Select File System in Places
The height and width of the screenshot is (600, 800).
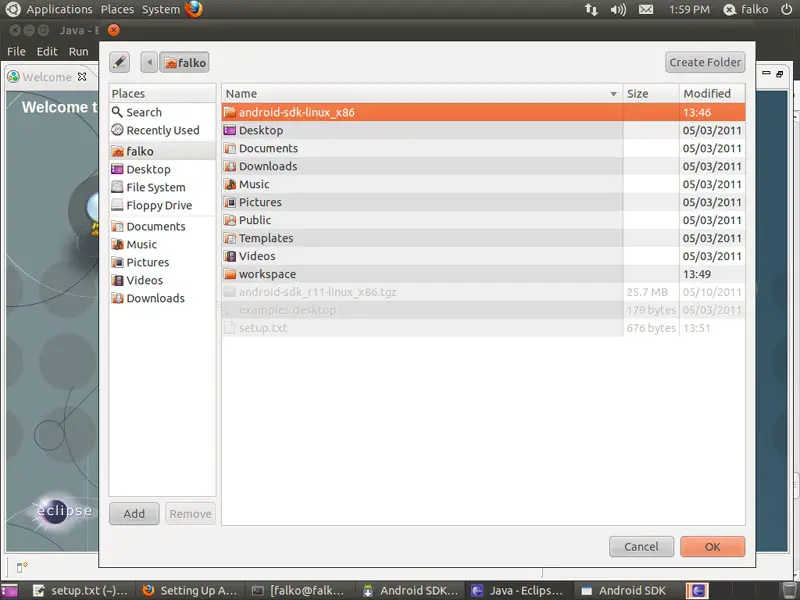coord(162,187)
